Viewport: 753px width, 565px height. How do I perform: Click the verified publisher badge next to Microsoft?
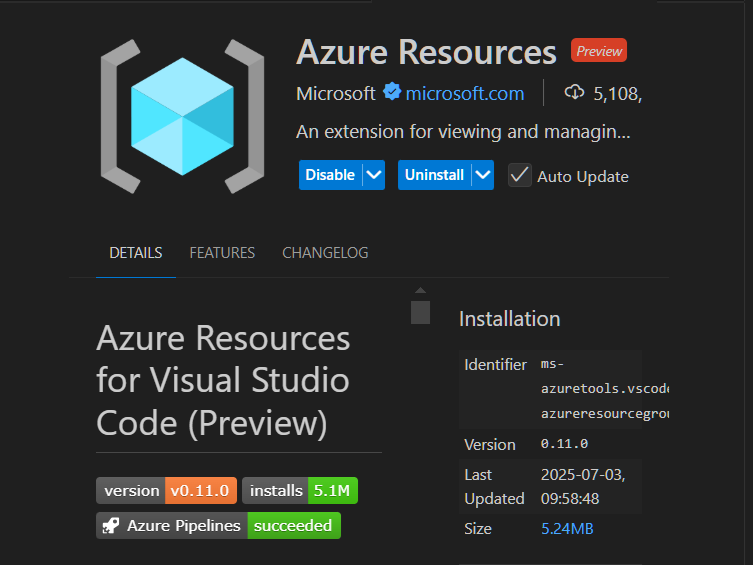coord(392,92)
